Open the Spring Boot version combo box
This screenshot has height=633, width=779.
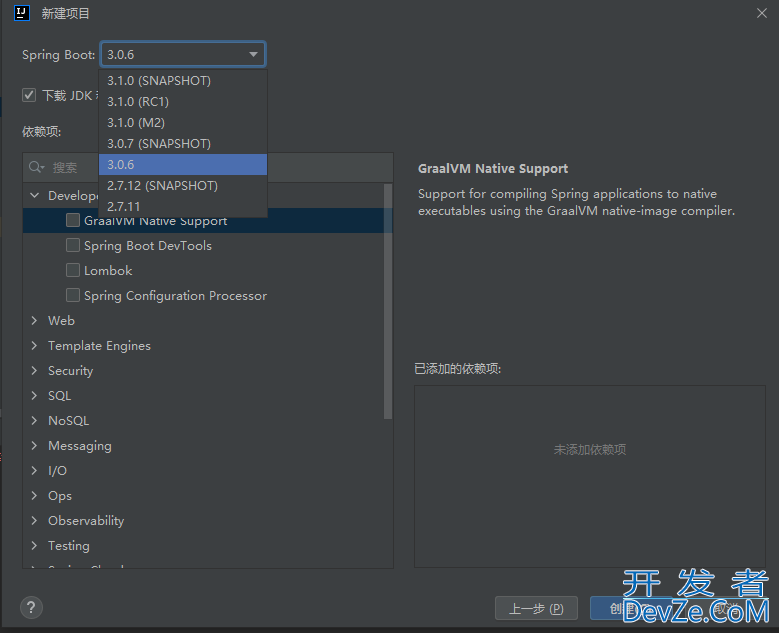click(183, 54)
